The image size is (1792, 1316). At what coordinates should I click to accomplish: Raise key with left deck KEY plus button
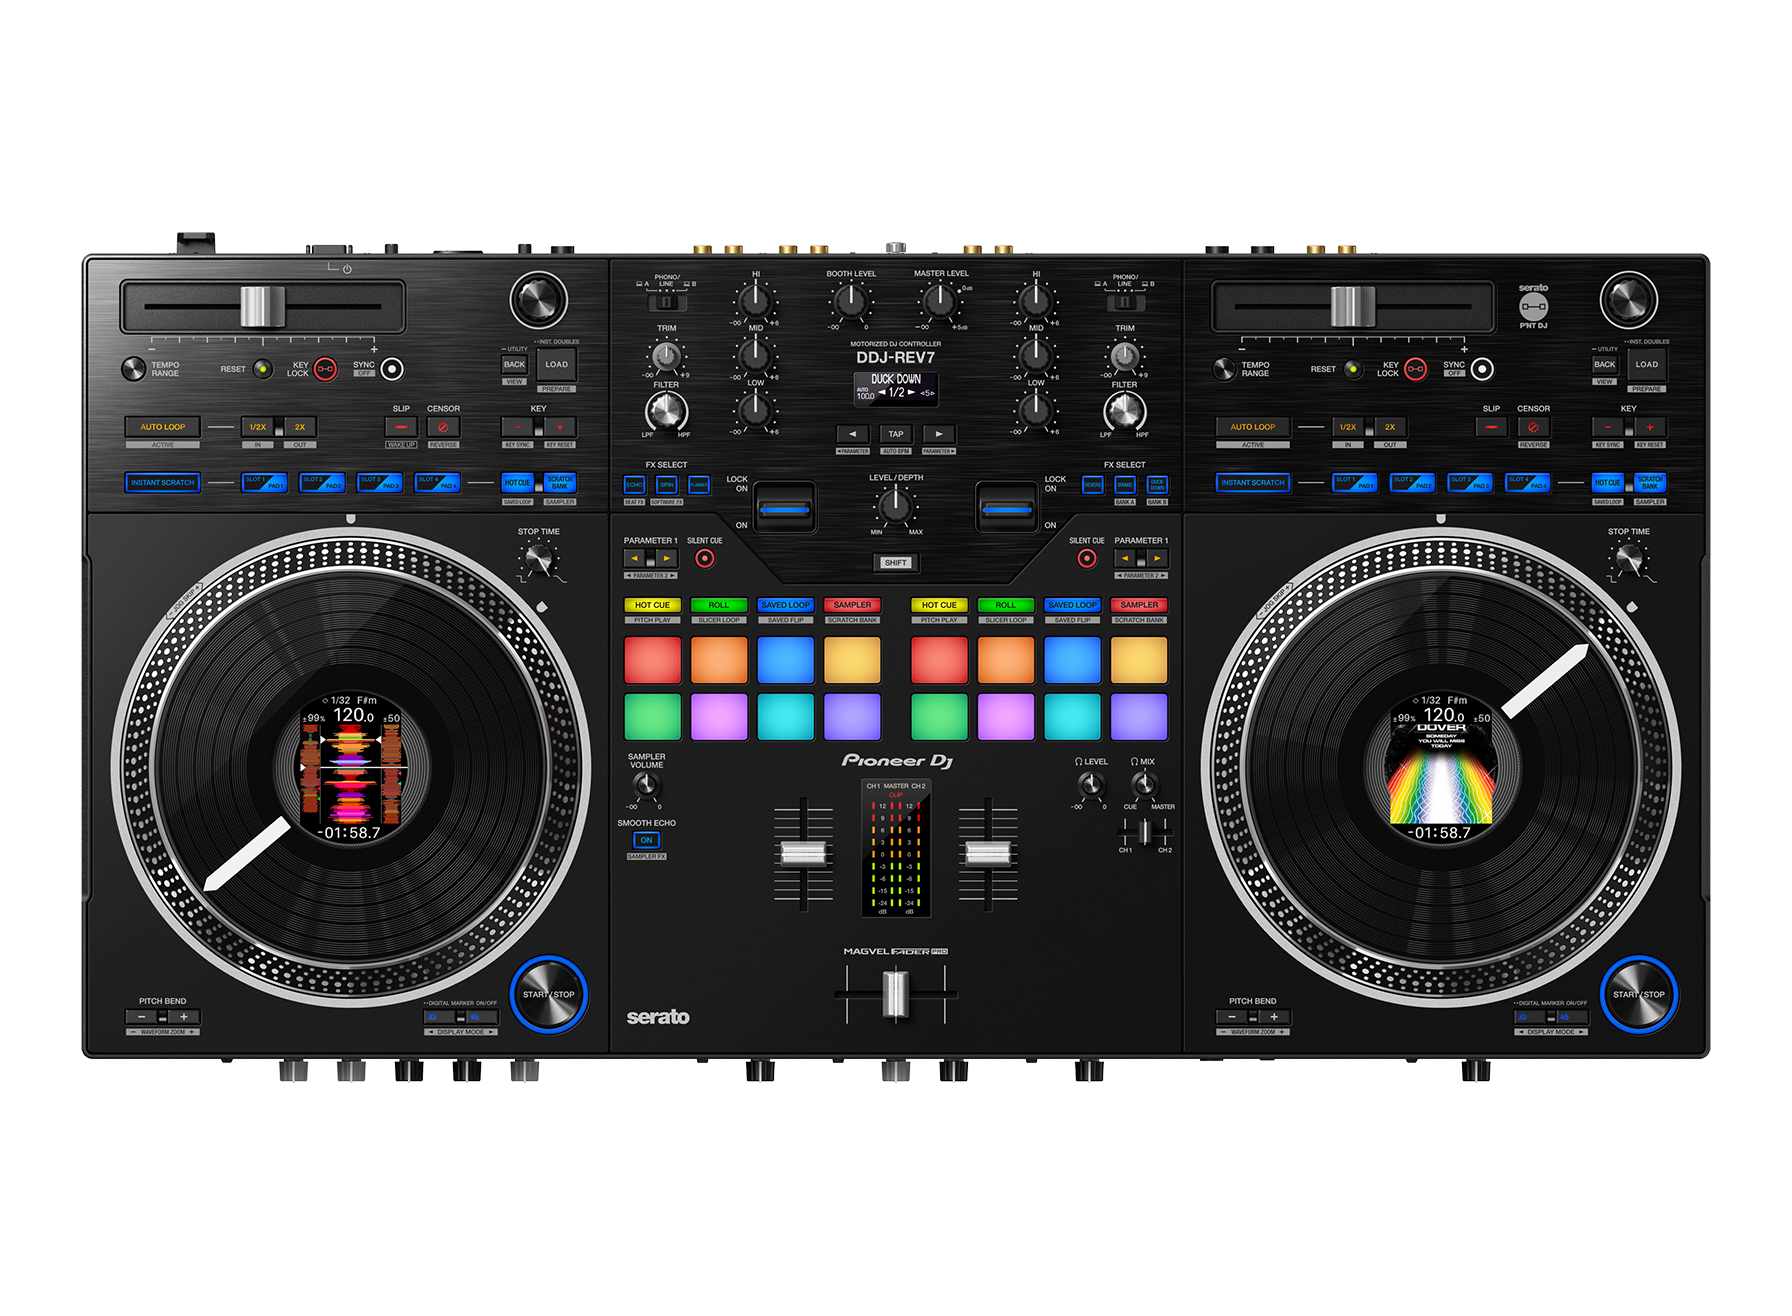click(x=560, y=427)
